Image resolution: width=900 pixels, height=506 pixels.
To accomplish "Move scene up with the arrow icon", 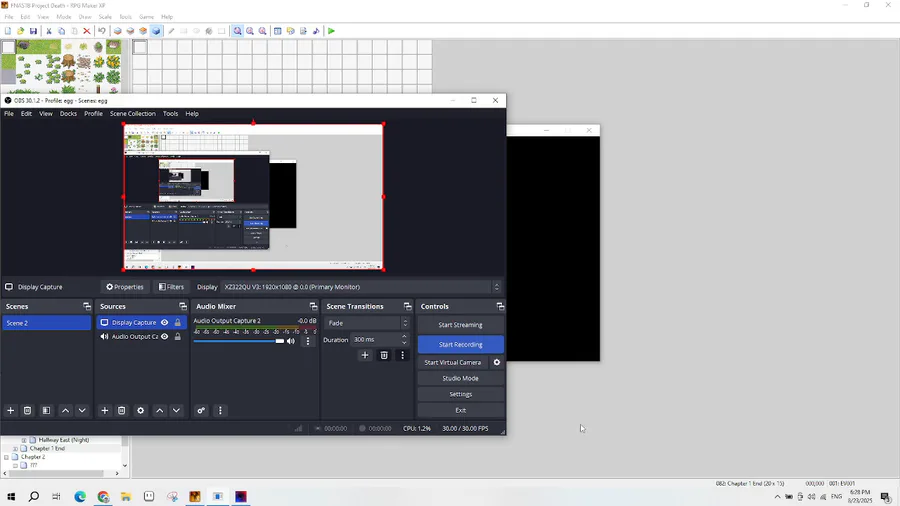I will (x=65, y=410).
